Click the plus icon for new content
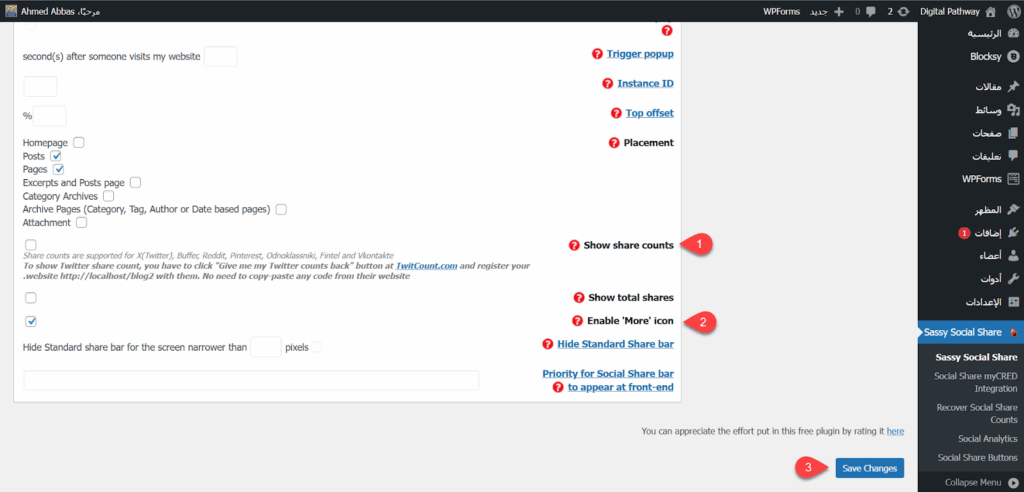This screenshot has width=1024, height=492. click(x=840, y=11)
